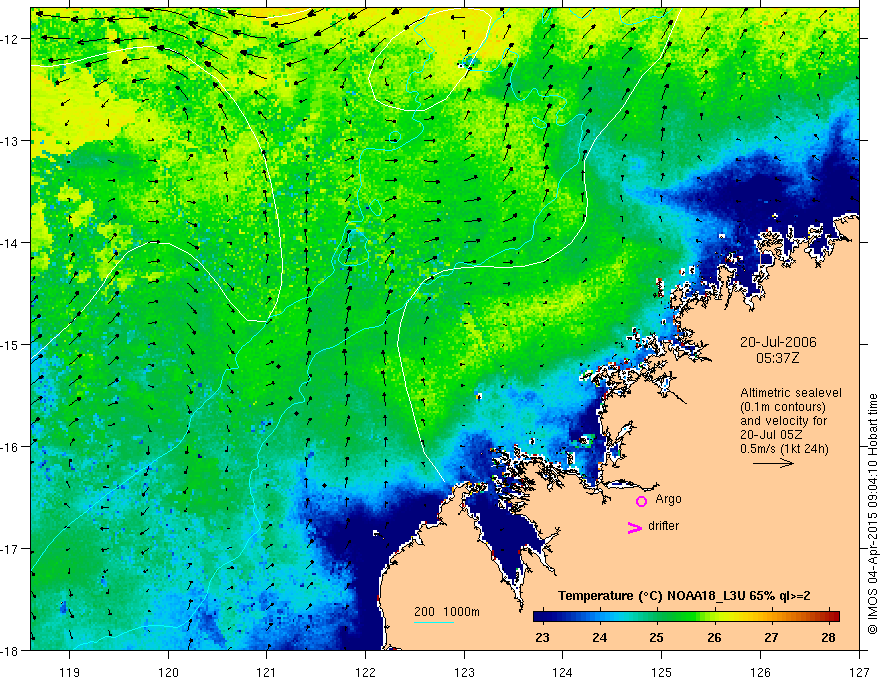Click the color bar tick label 25
Image resolution: width=880 pixels, height=680 pixels.
(x=657, y=637)
